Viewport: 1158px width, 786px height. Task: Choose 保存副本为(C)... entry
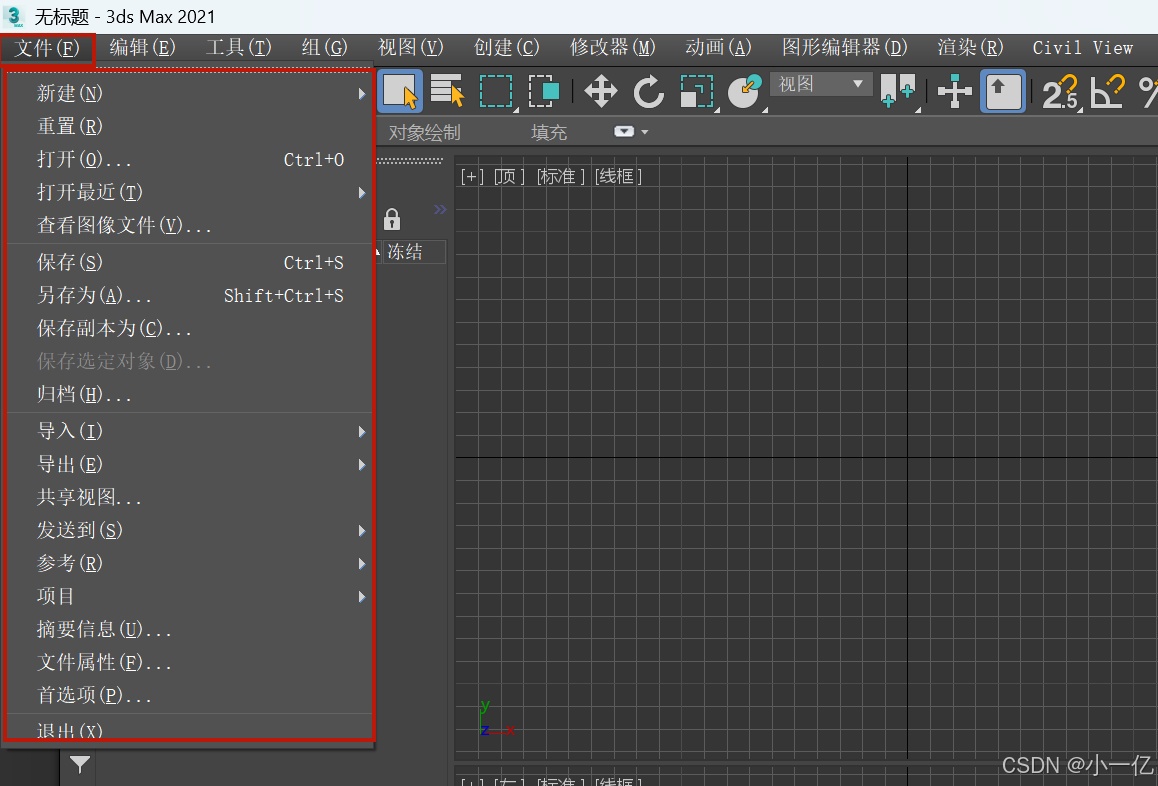coord(189,328)
